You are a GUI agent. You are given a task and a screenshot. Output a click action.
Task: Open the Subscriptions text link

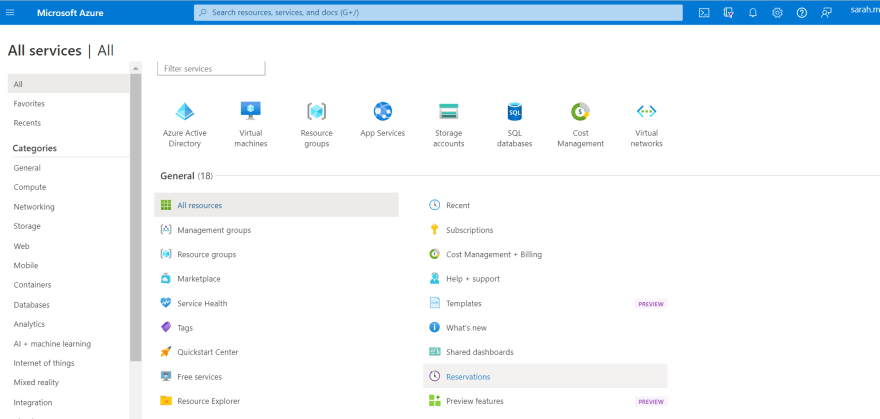click(470, 230)
